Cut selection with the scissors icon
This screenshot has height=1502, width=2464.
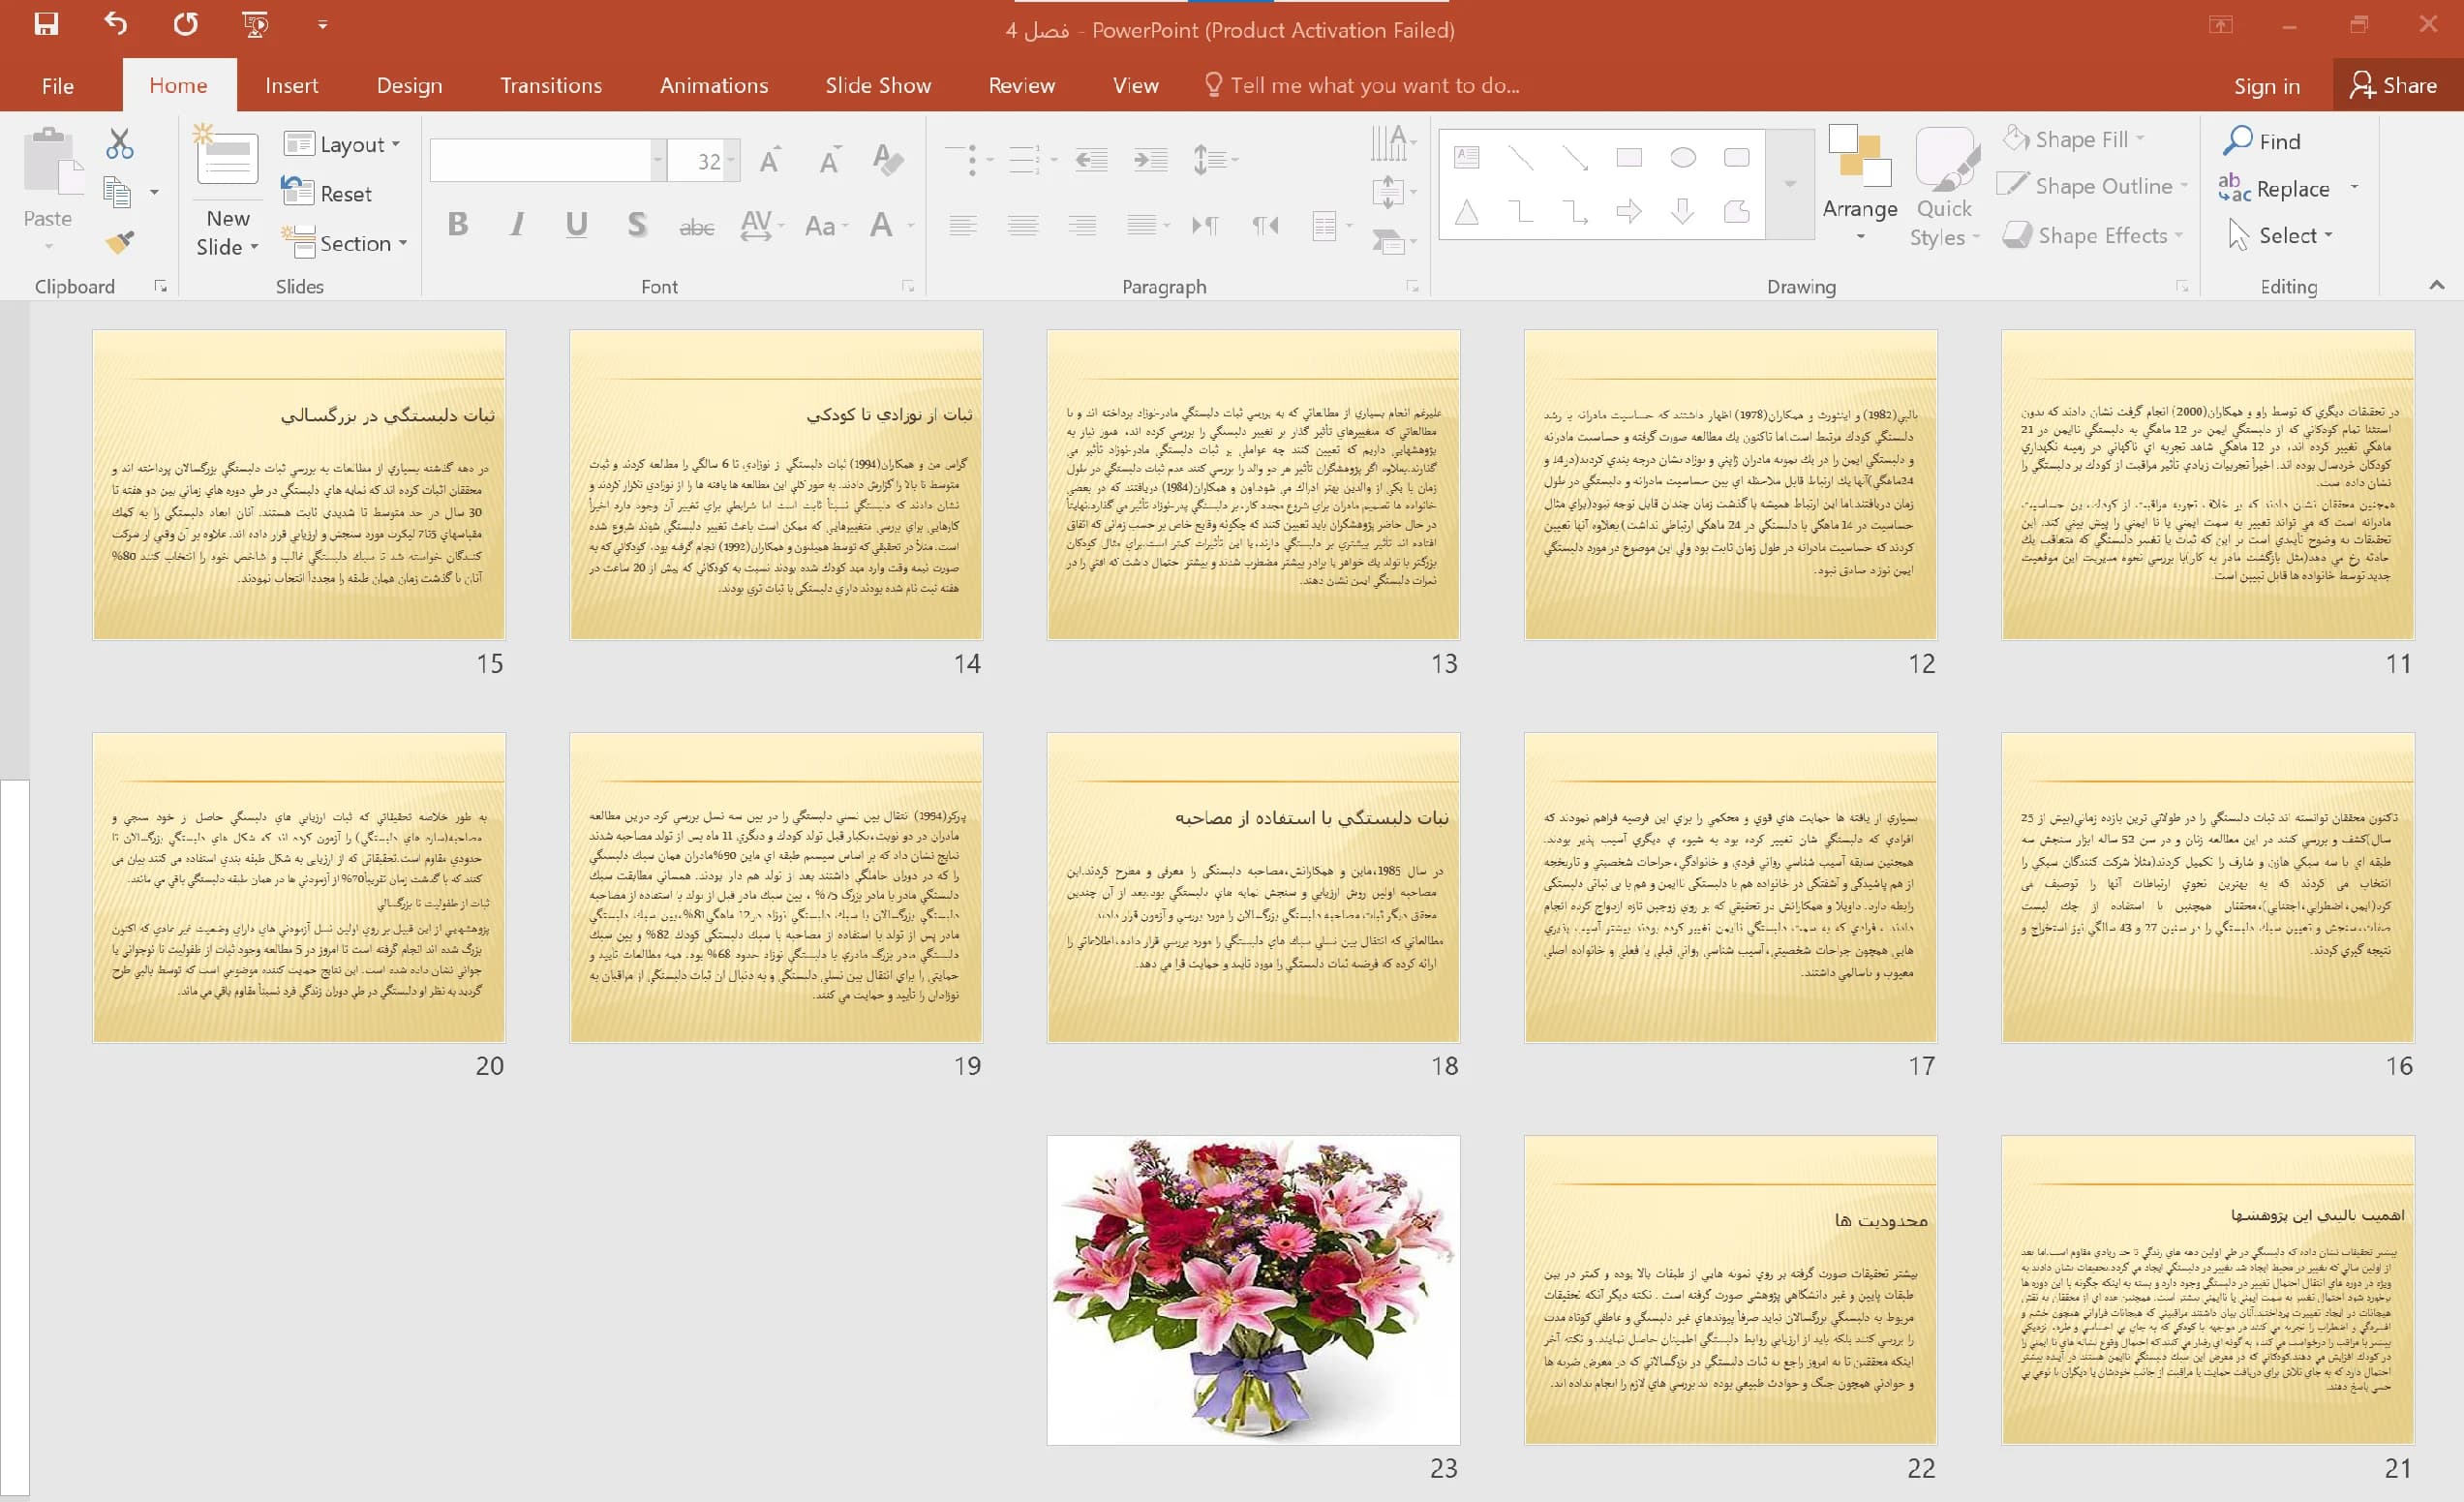(120, 144)
